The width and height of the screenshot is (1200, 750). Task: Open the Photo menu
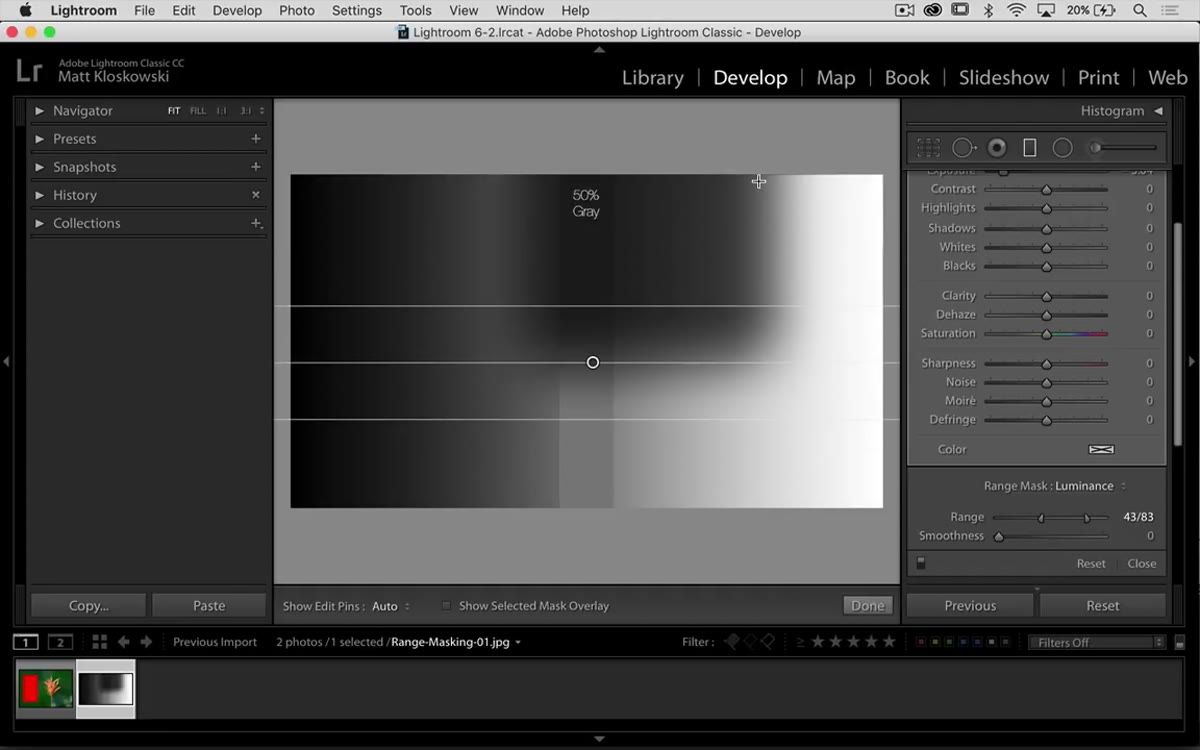297,11
